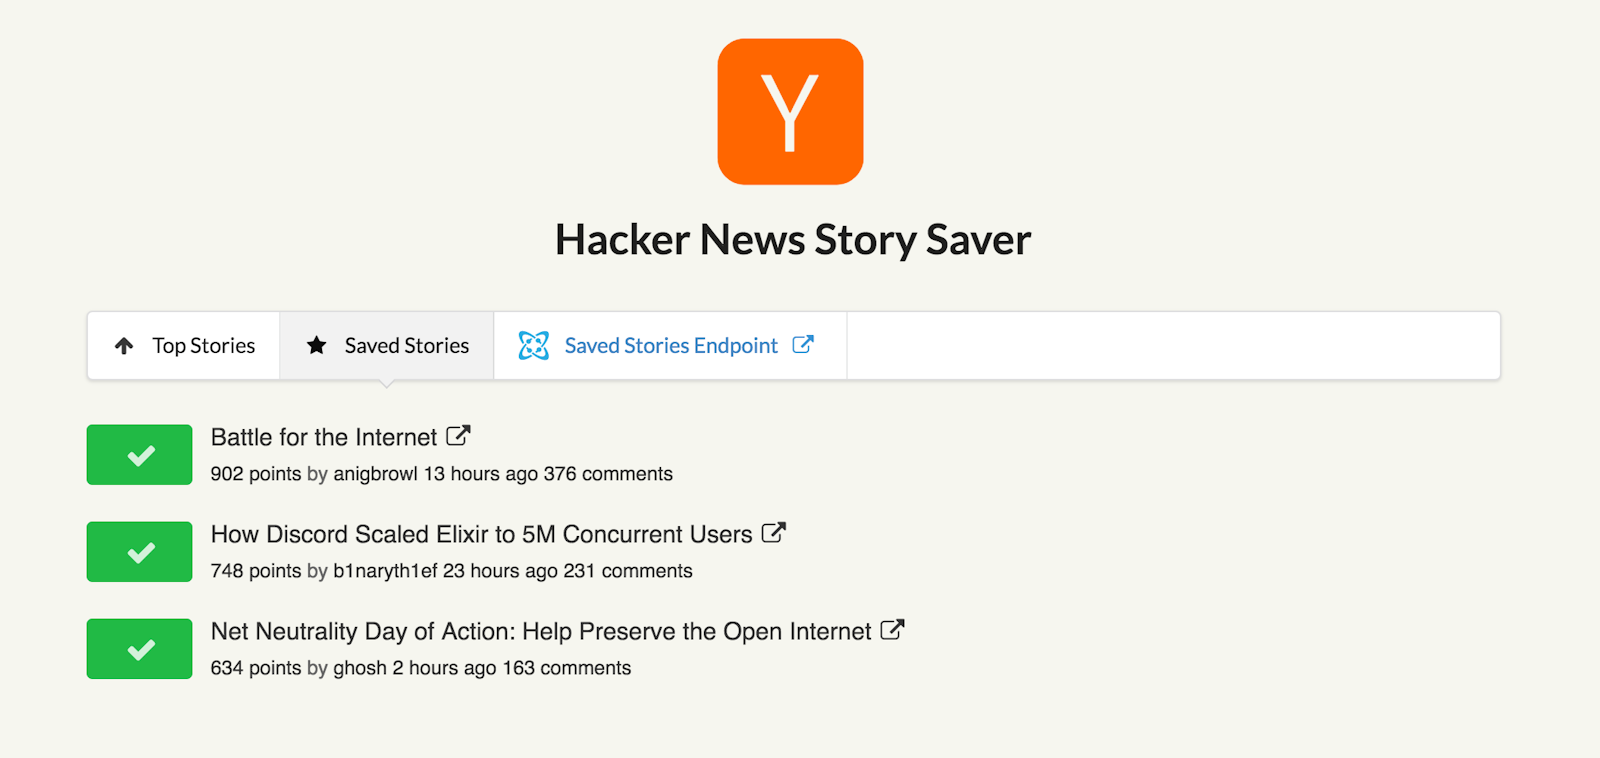The image size is (1600, 758).
Task: Open the Battle for the Internet title
Action: pyautogui.click(x=324, y=437)
